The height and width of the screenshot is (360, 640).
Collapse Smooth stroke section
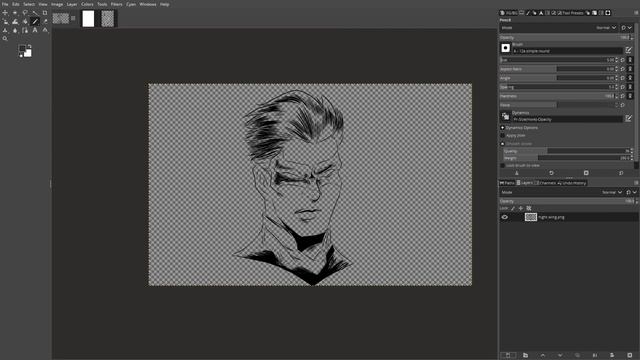[502, 144]
